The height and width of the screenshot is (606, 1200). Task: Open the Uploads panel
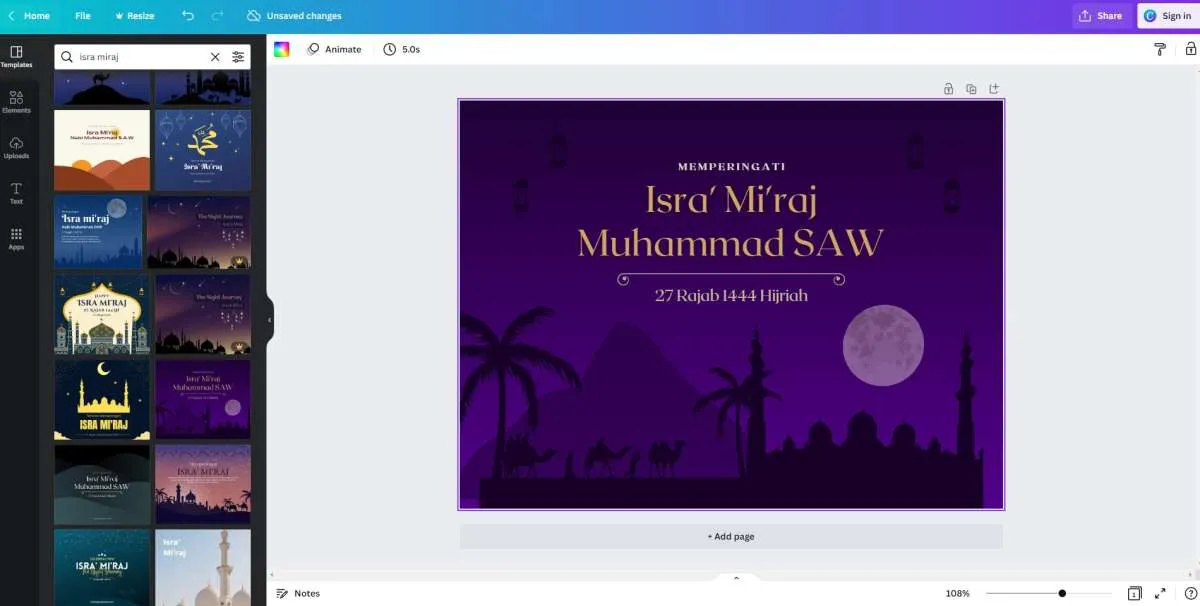pyautogui.click(x=16, y=148)
